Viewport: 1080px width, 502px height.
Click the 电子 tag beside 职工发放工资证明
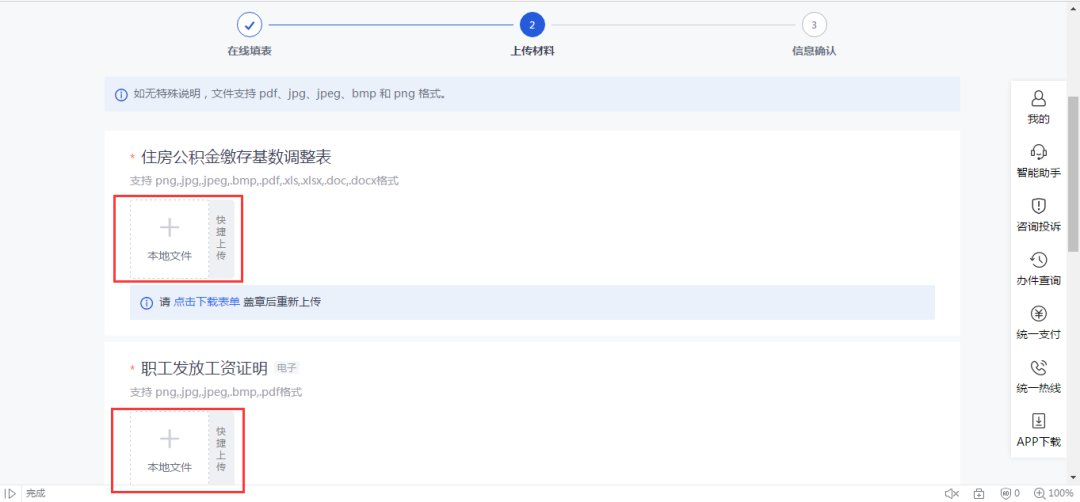[x=286, y=368]
